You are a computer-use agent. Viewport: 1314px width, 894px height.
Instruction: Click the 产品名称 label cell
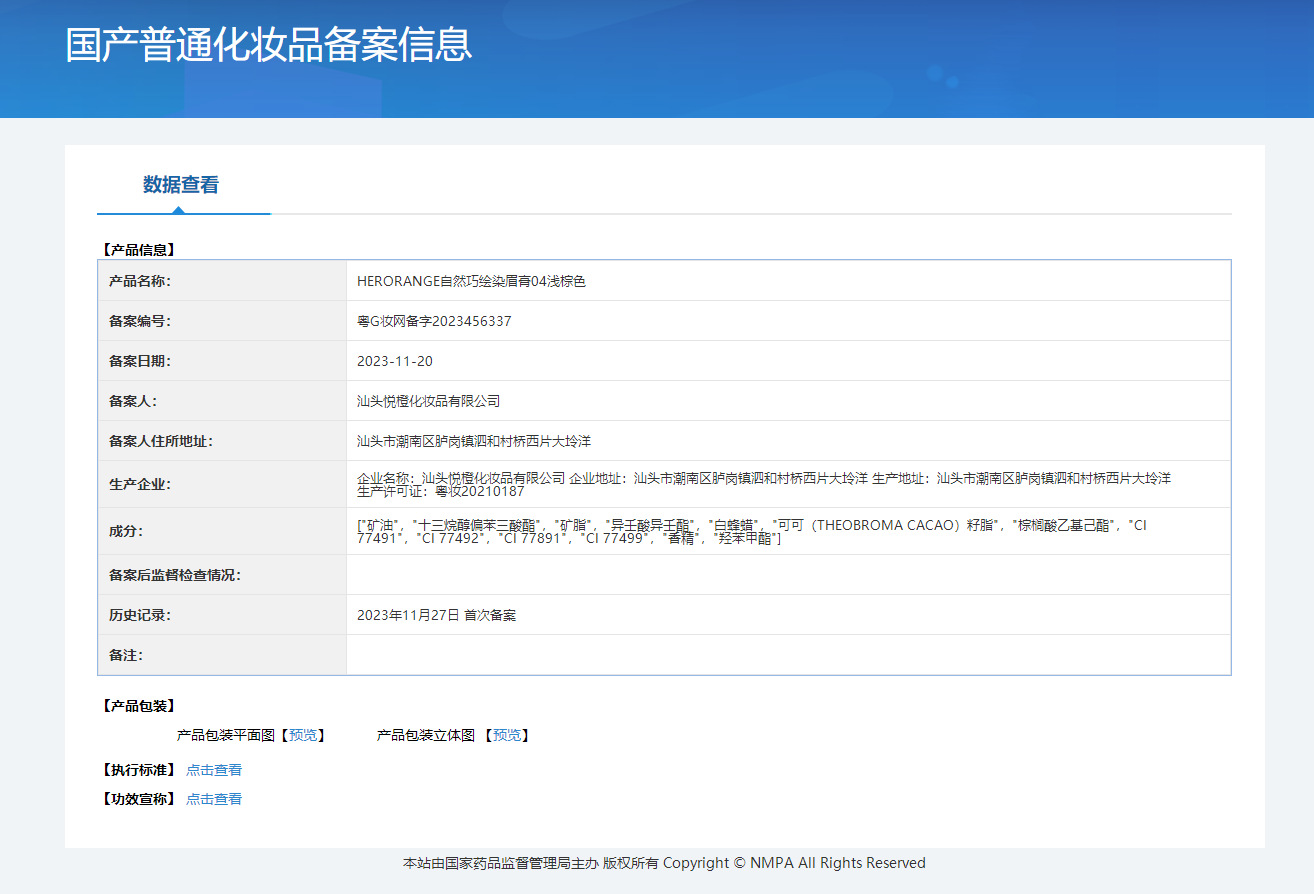222,281
